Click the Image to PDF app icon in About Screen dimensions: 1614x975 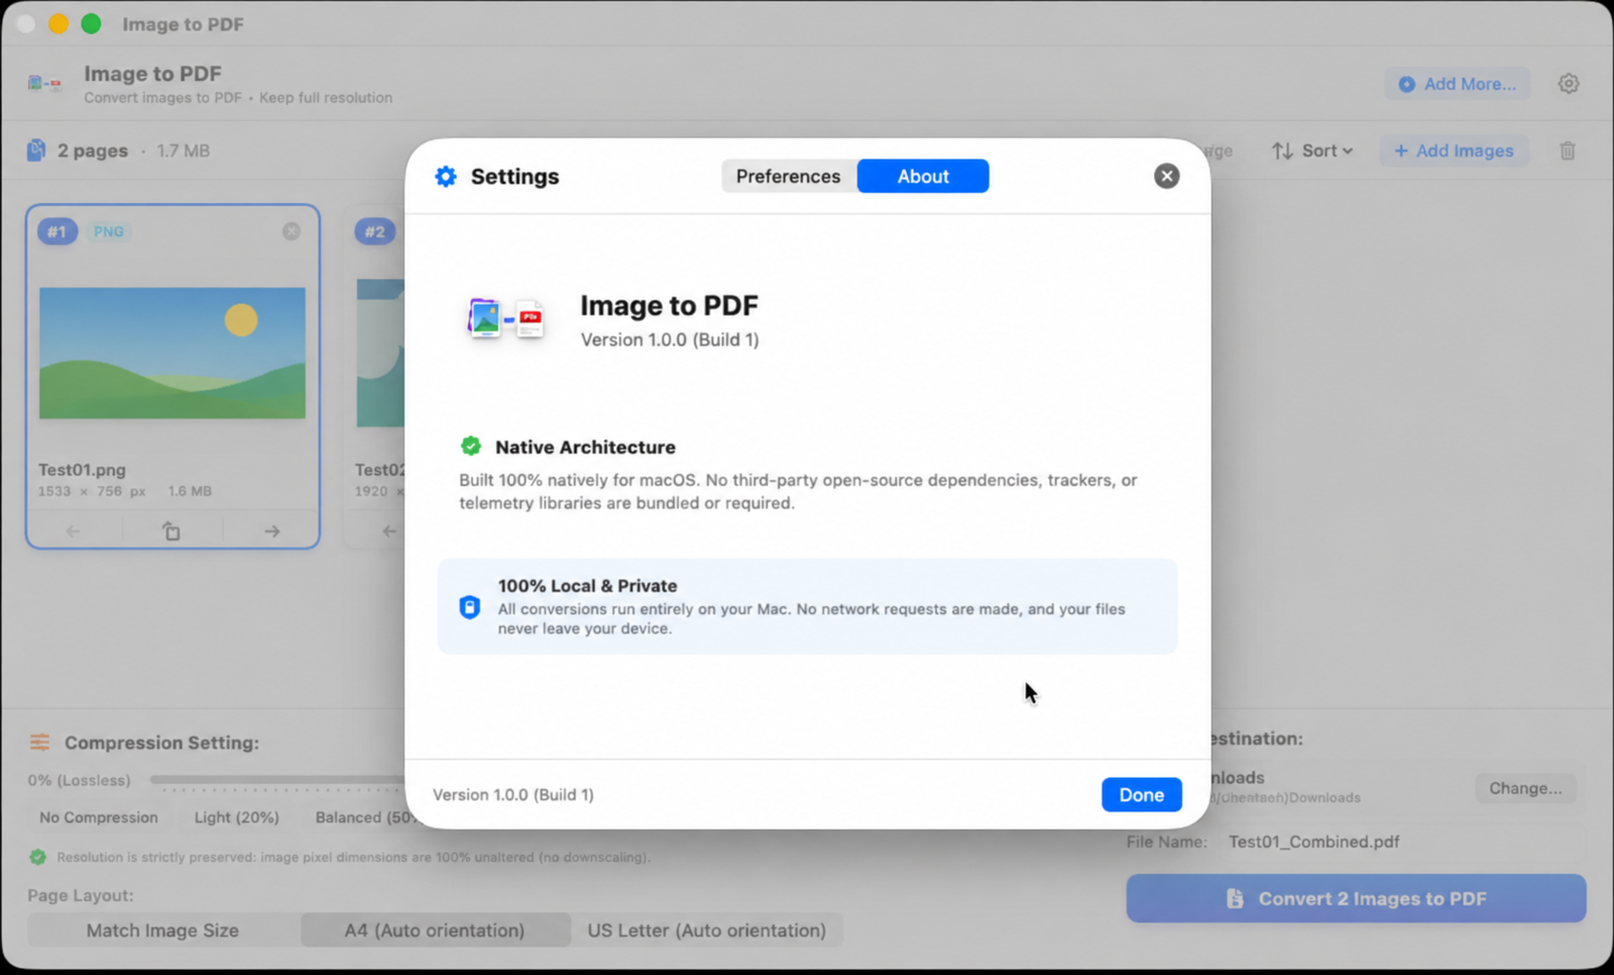click(x=505, y=320)
